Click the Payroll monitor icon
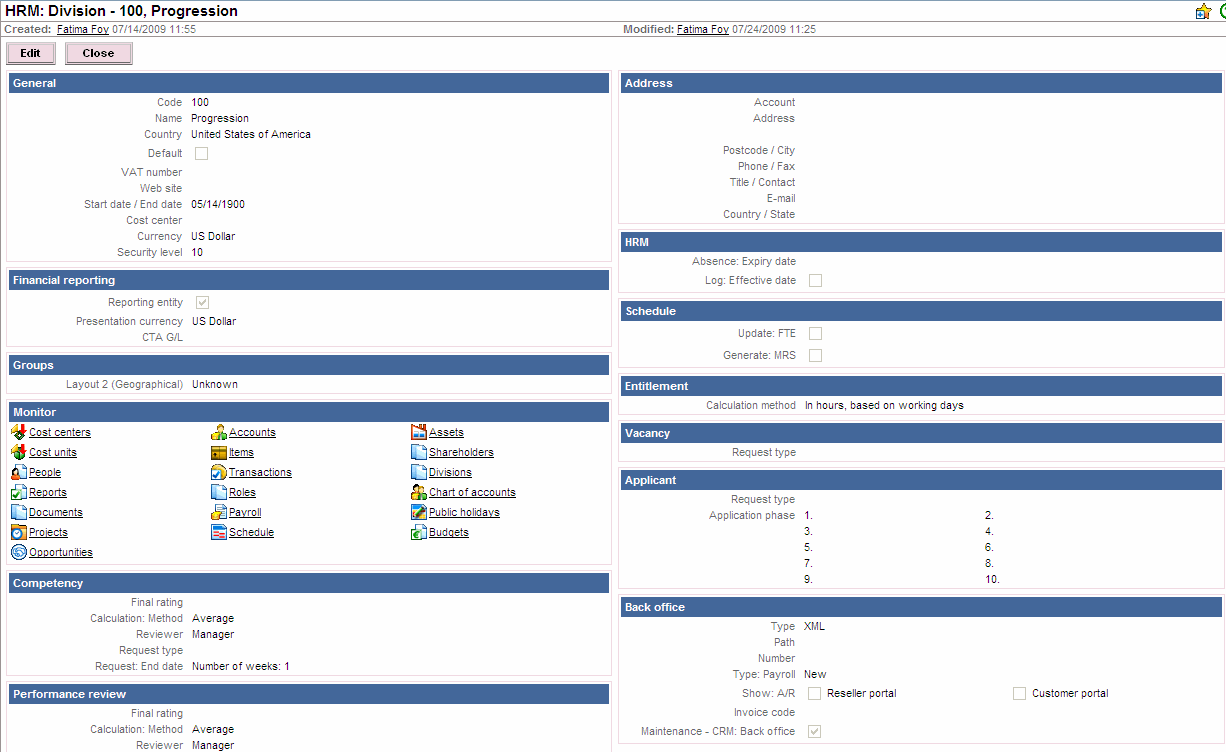The width and height of the screenshot is (1226, 752). [219, 512]
